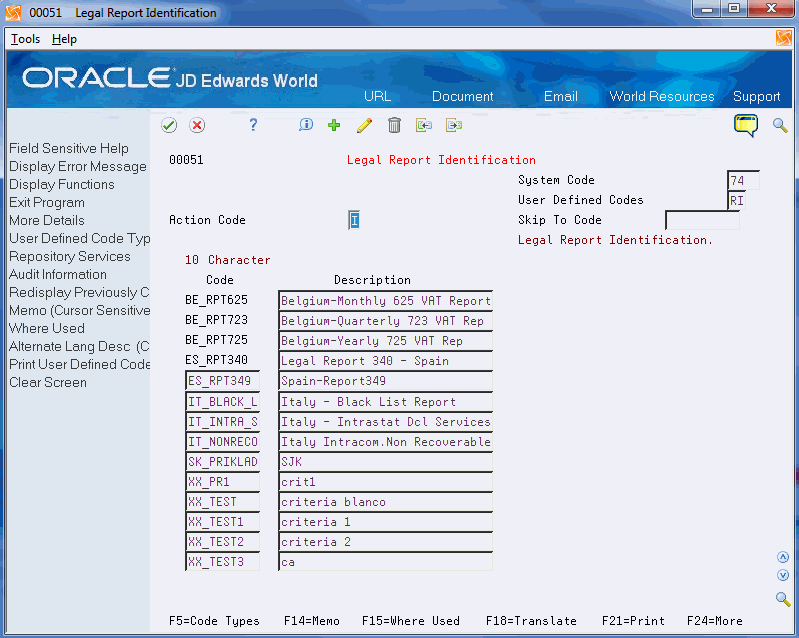The height and width of the screenshot is (638, 799).
Task: Select Alternate Lang Desc option
Action: 79,347
